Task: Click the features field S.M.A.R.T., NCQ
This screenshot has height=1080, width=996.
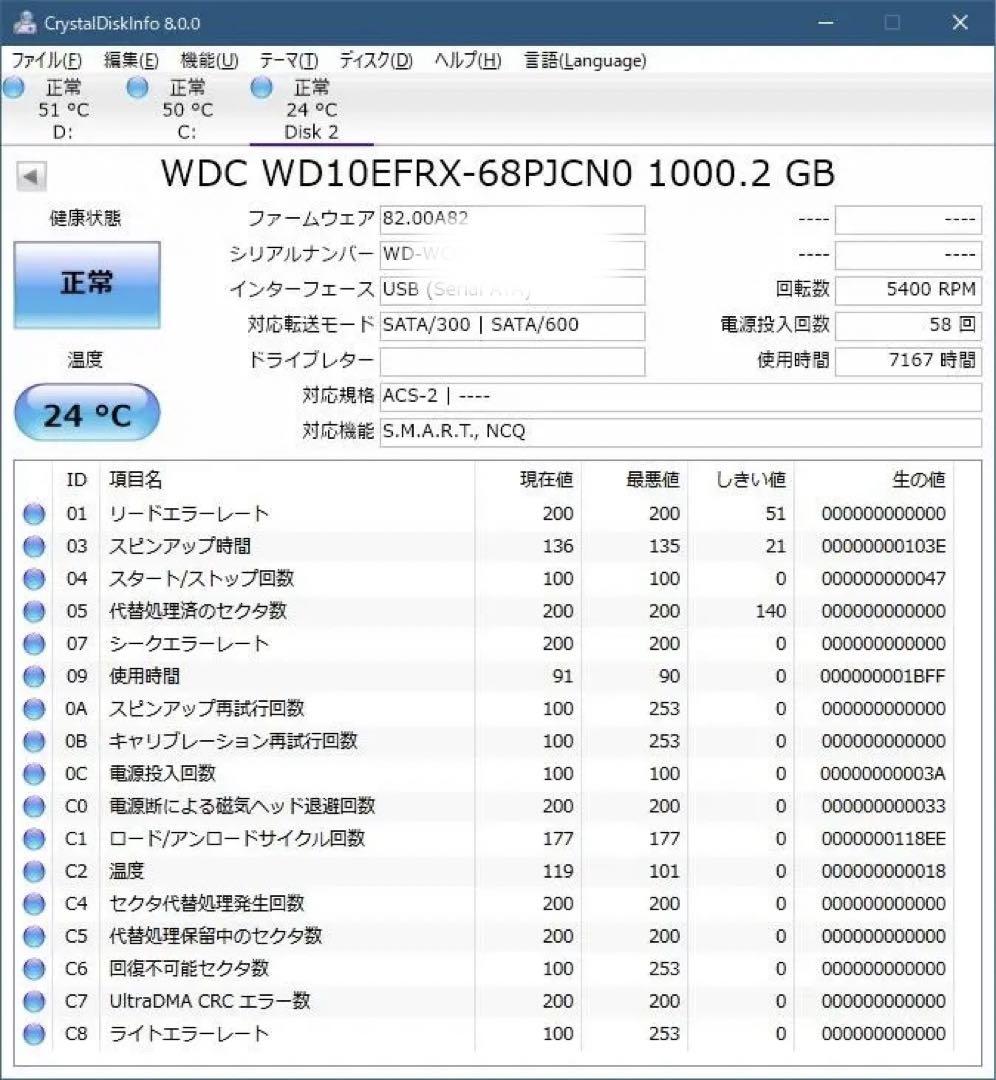Action: (681, 433)
